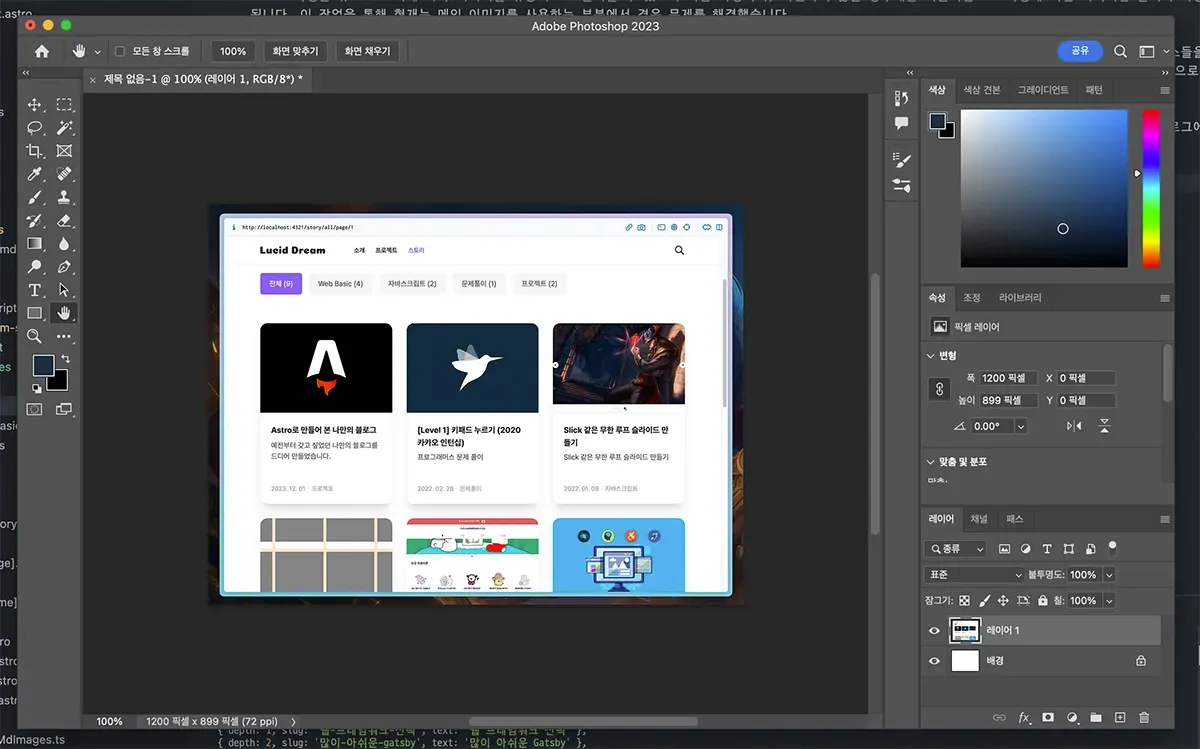Select the Crop tool

34,151
